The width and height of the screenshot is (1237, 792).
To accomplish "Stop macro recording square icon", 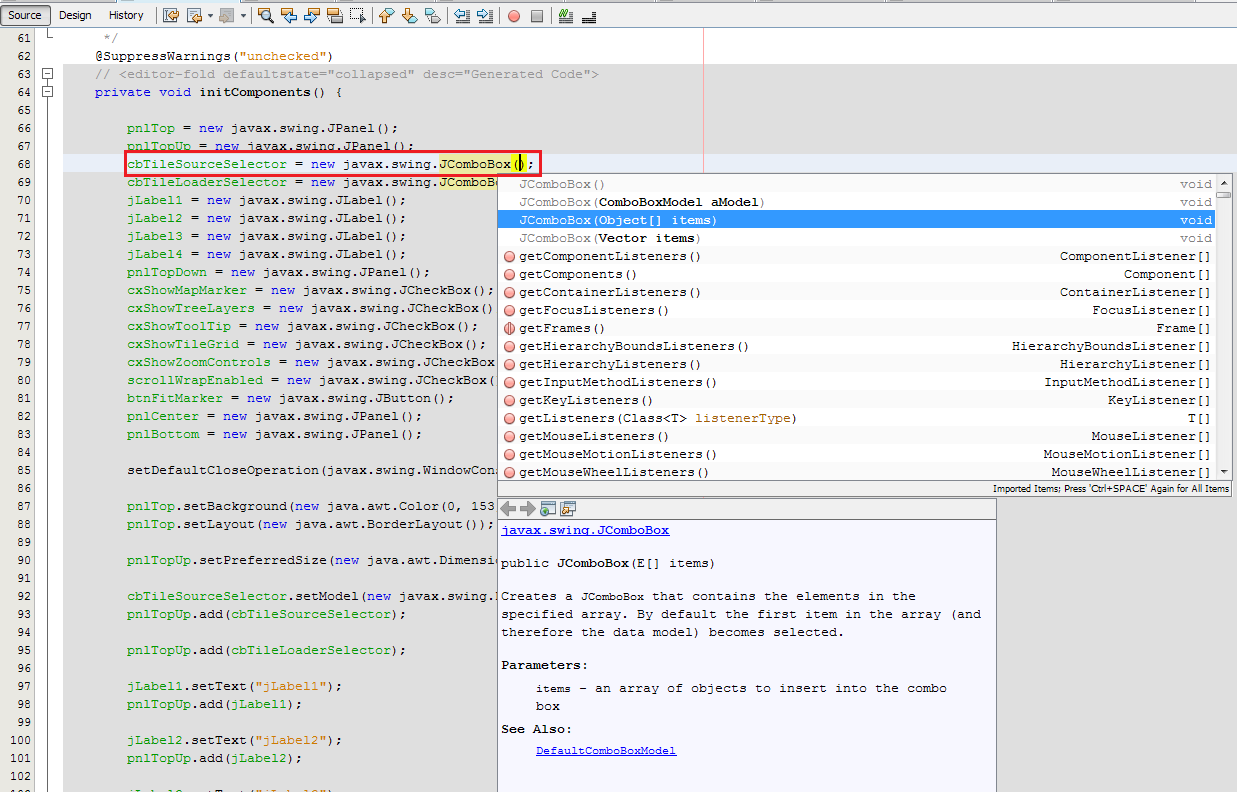I will [537, 16].
